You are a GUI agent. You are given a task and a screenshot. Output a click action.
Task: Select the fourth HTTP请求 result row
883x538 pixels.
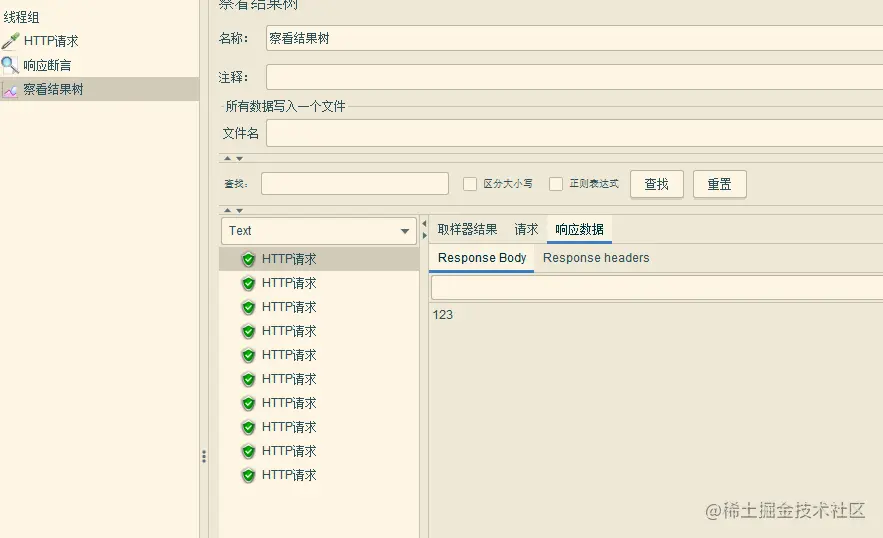(319, 331)
